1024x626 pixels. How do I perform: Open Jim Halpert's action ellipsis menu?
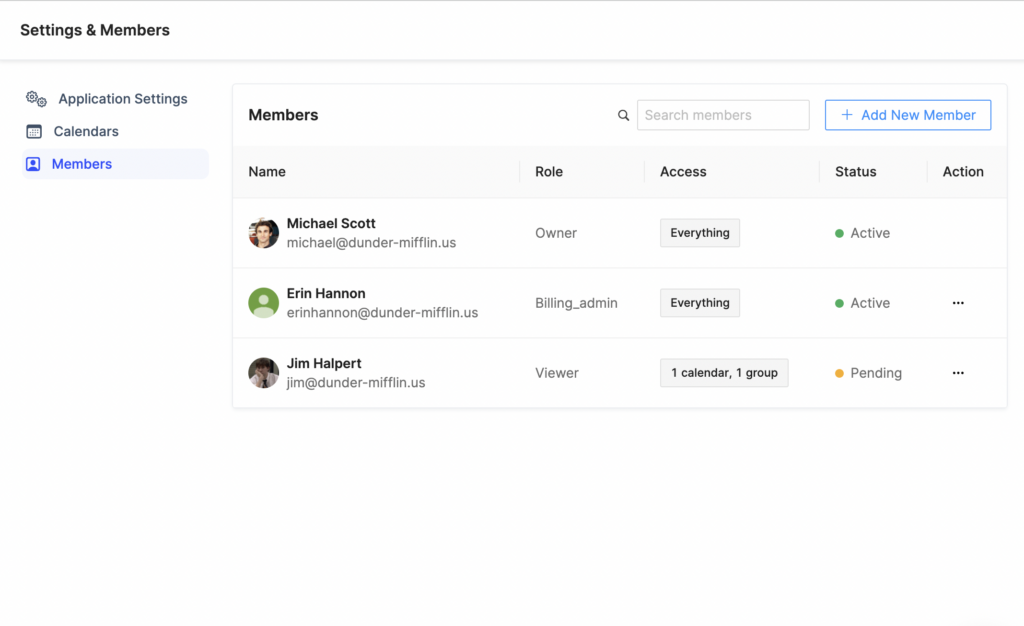tap(958, 372)
